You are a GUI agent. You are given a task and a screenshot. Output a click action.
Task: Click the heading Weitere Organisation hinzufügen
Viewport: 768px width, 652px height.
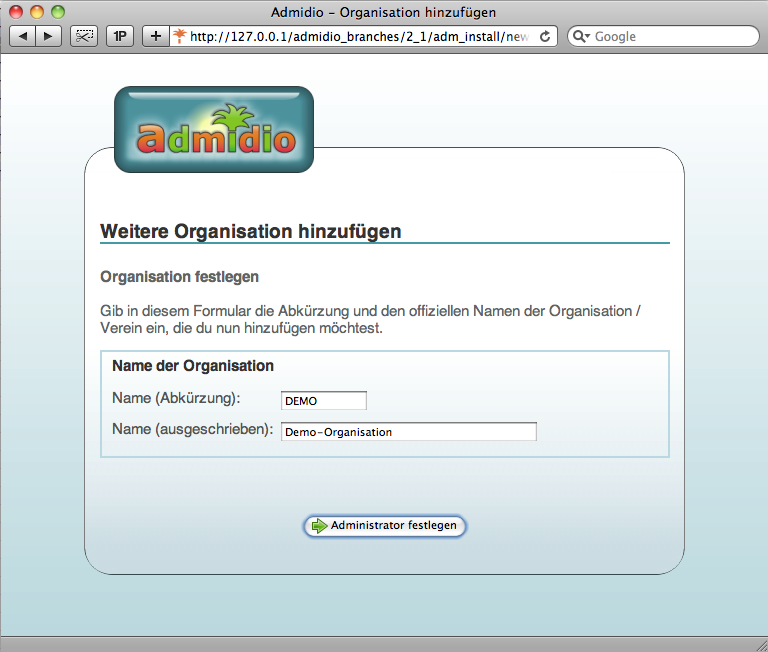pyautogui.click(x=251, y=231)
